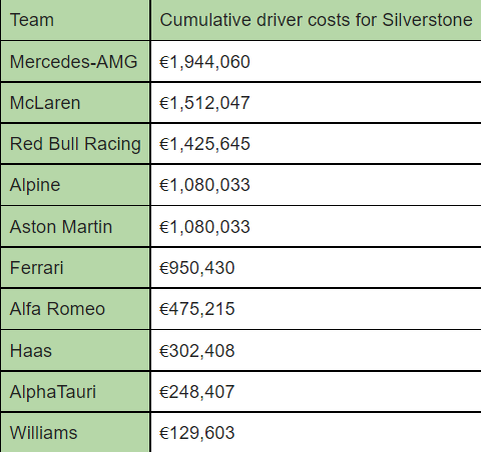The height and width of the screenshot is (452, 481).
Task: Click the Red Bull Racing cell
Action: coord(75,144)
